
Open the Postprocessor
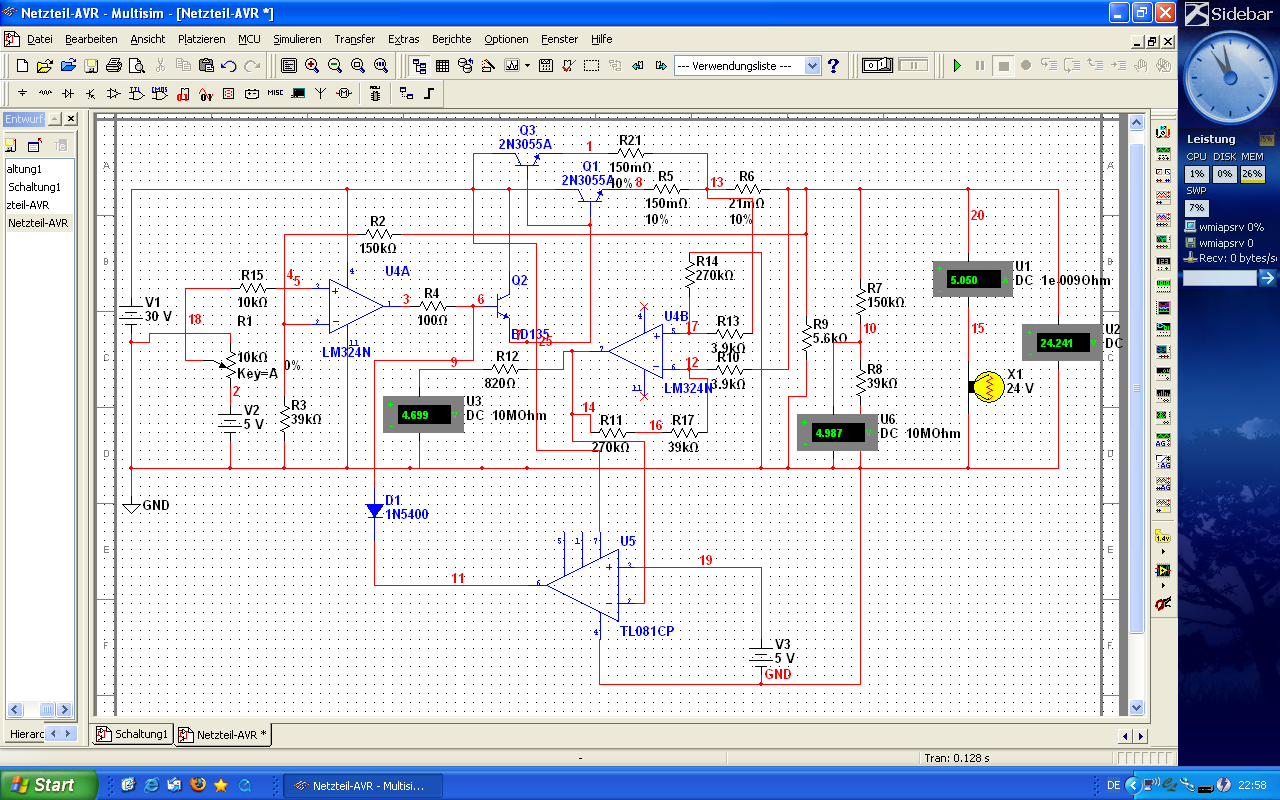click(545, 65)
